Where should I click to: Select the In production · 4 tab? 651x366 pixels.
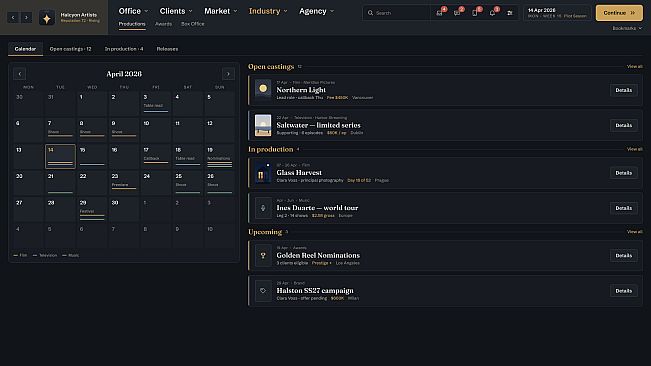(124, 49)
